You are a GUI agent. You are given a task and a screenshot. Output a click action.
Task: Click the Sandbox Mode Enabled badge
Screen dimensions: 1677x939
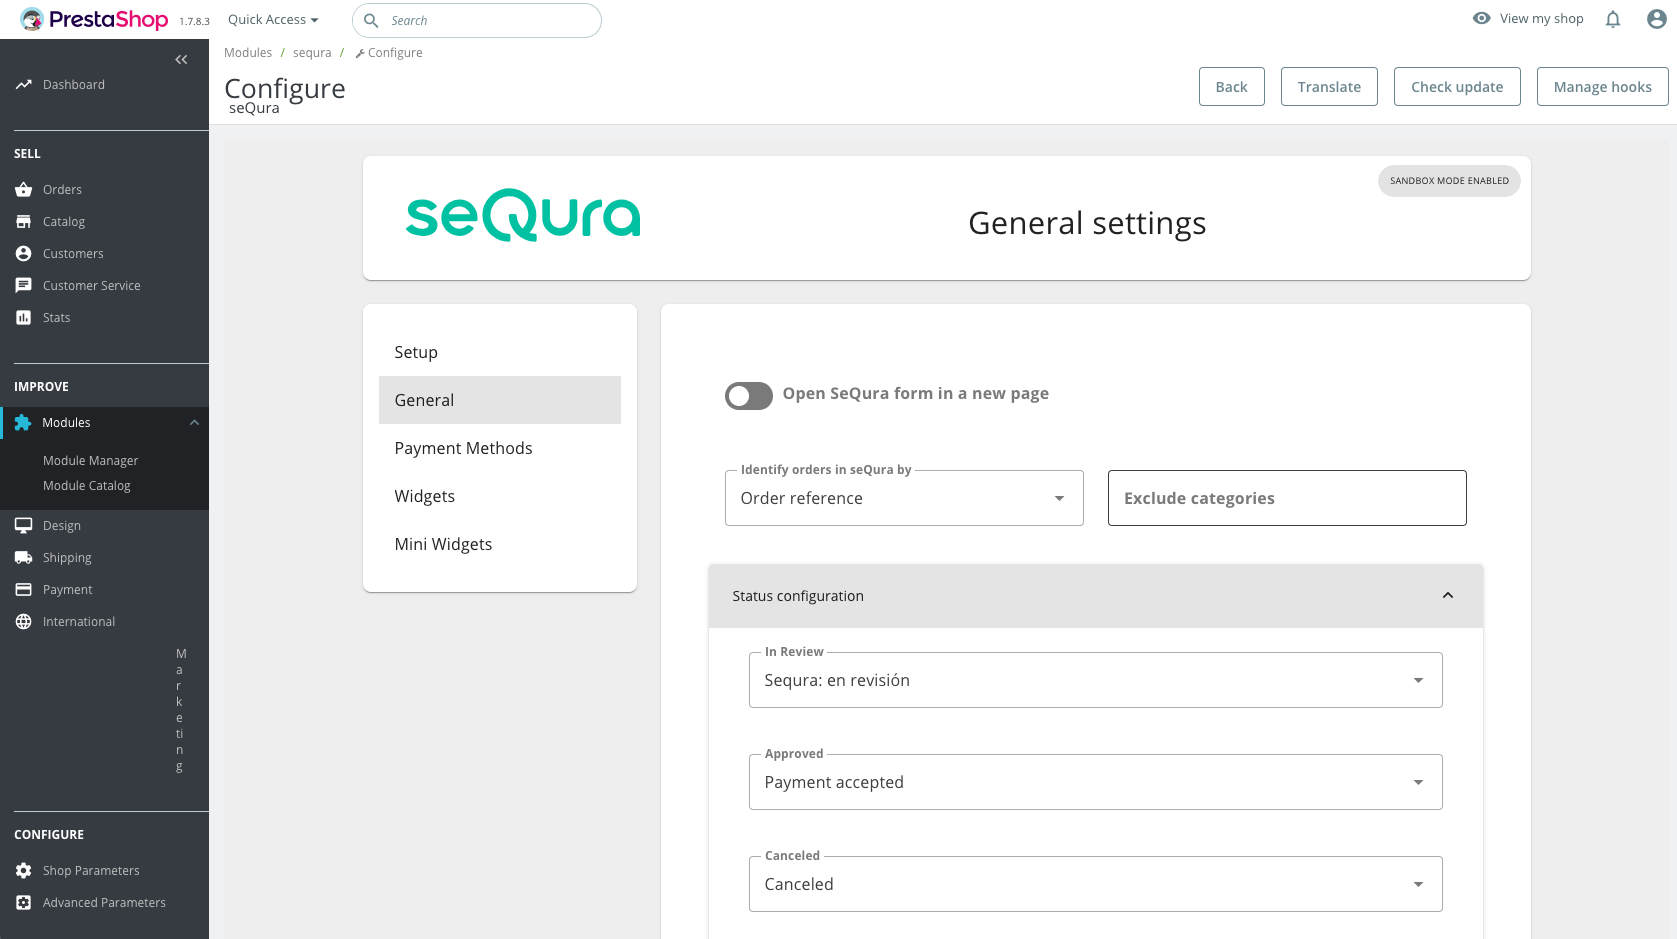click(x=1449, y=181)
